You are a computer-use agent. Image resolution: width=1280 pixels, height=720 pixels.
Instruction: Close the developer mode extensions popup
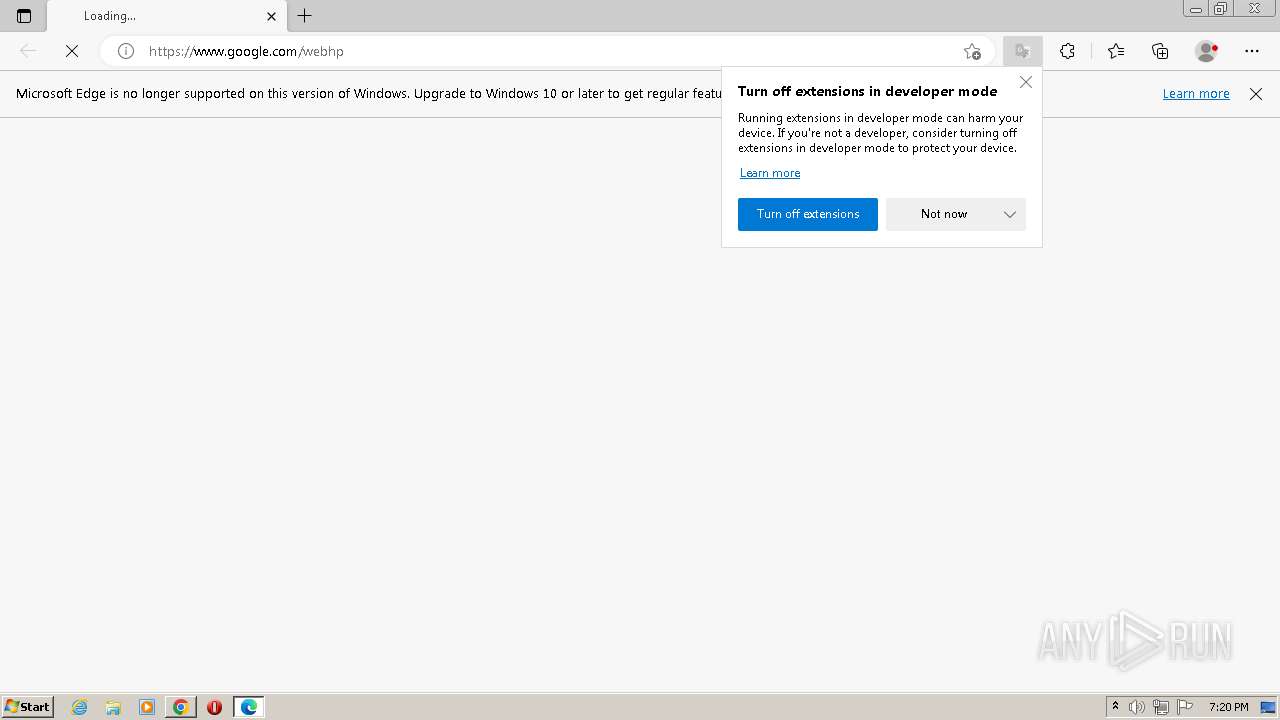tap(1026, 82)
